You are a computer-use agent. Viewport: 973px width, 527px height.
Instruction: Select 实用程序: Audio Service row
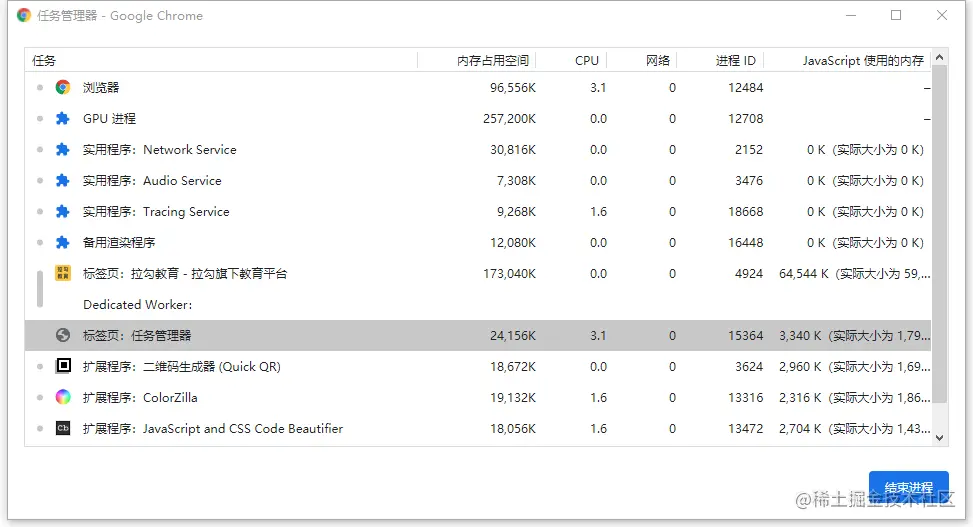pyautogui.click(x=478, y=181)
